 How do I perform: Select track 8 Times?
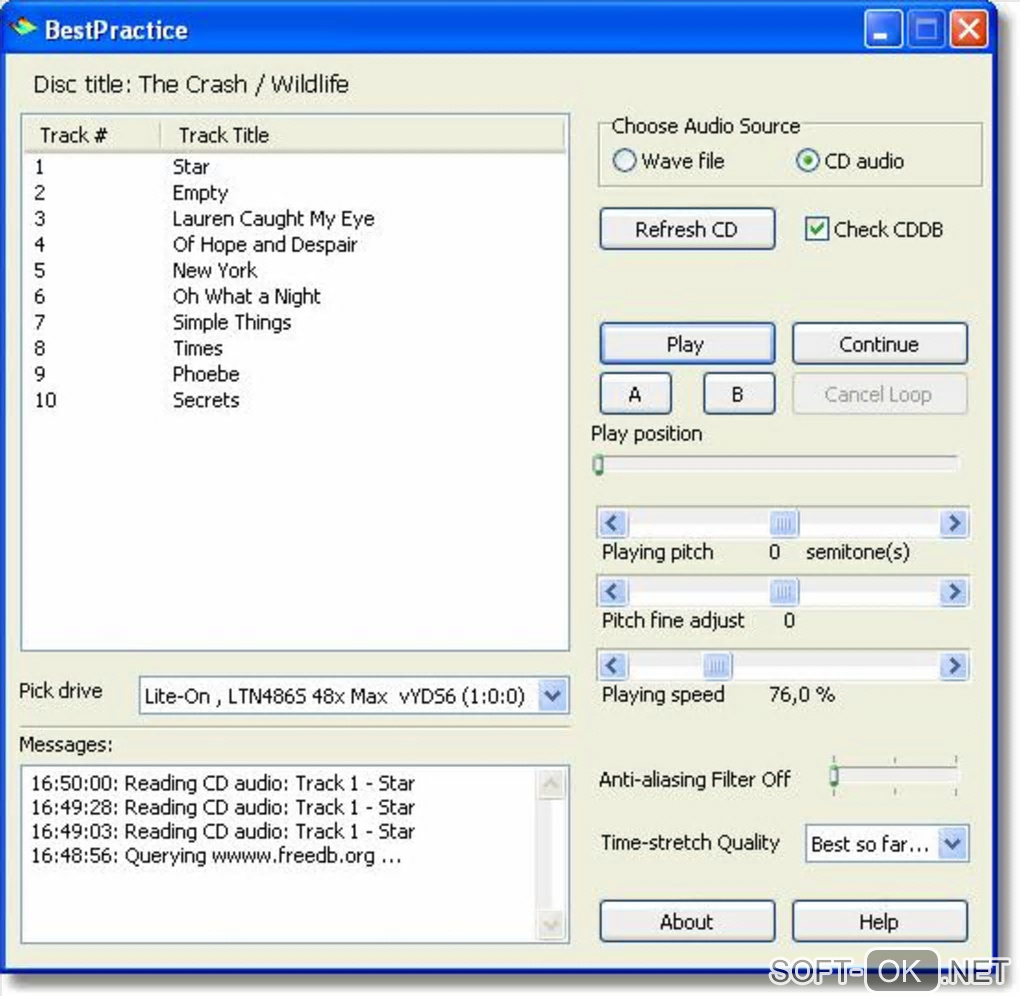[294, 349]
